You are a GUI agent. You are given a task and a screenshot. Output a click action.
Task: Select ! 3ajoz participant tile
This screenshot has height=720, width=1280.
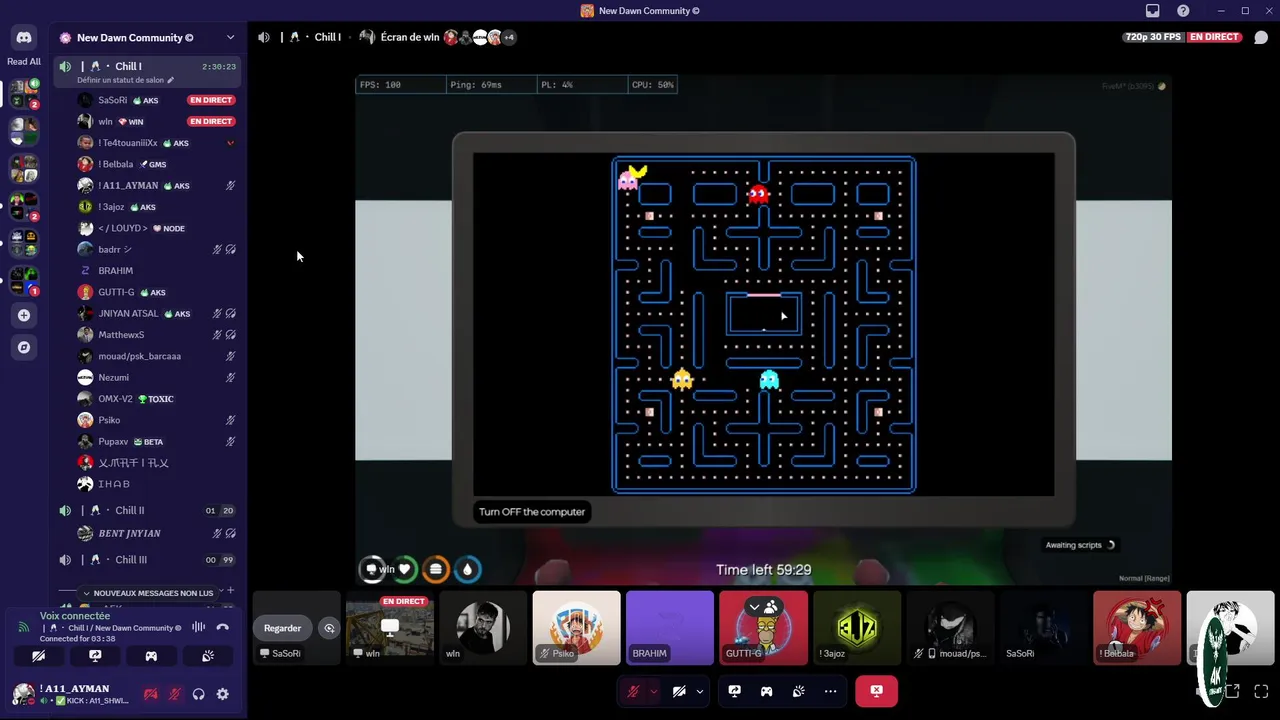coord(856,628)
